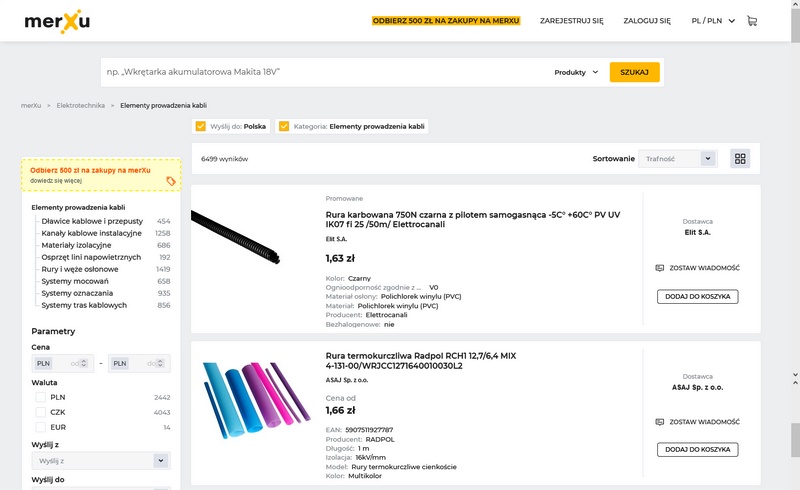Screen dimensions: 800x490
Task: Open the PL / PLN language dropdown
Action: (x=713, y=21)
